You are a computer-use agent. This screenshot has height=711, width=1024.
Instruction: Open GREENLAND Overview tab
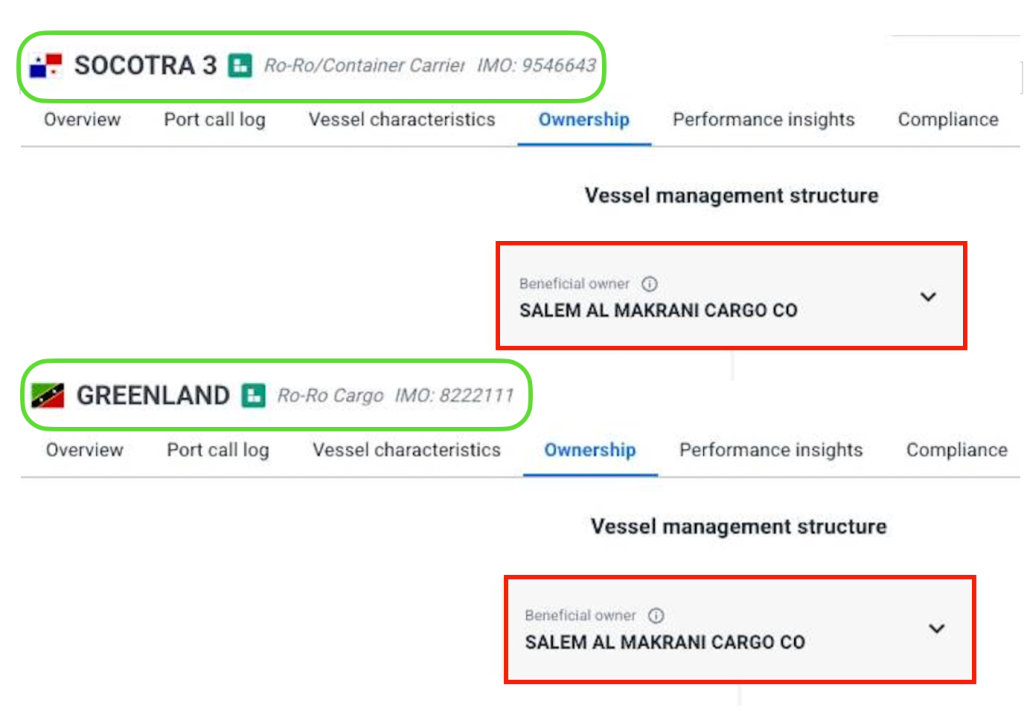(x=84, y=450)
